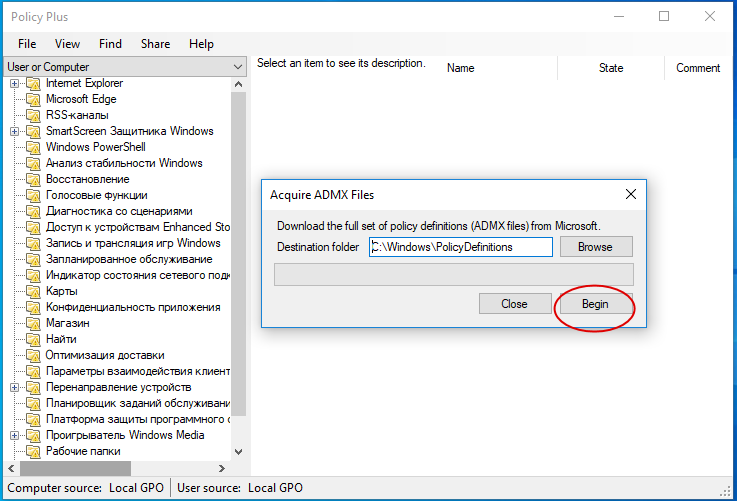
Task: Click the SmartScreen Защитника Windows folder icon
Action: pos(33,132)
